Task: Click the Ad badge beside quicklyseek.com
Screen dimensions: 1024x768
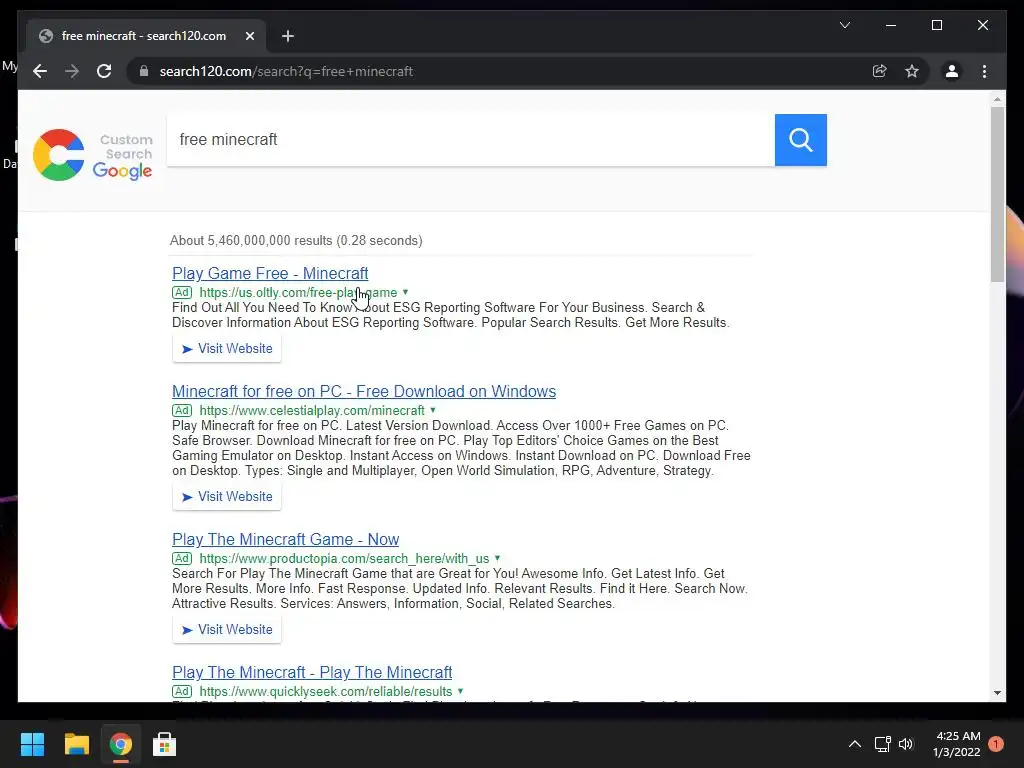Action: 182,691
